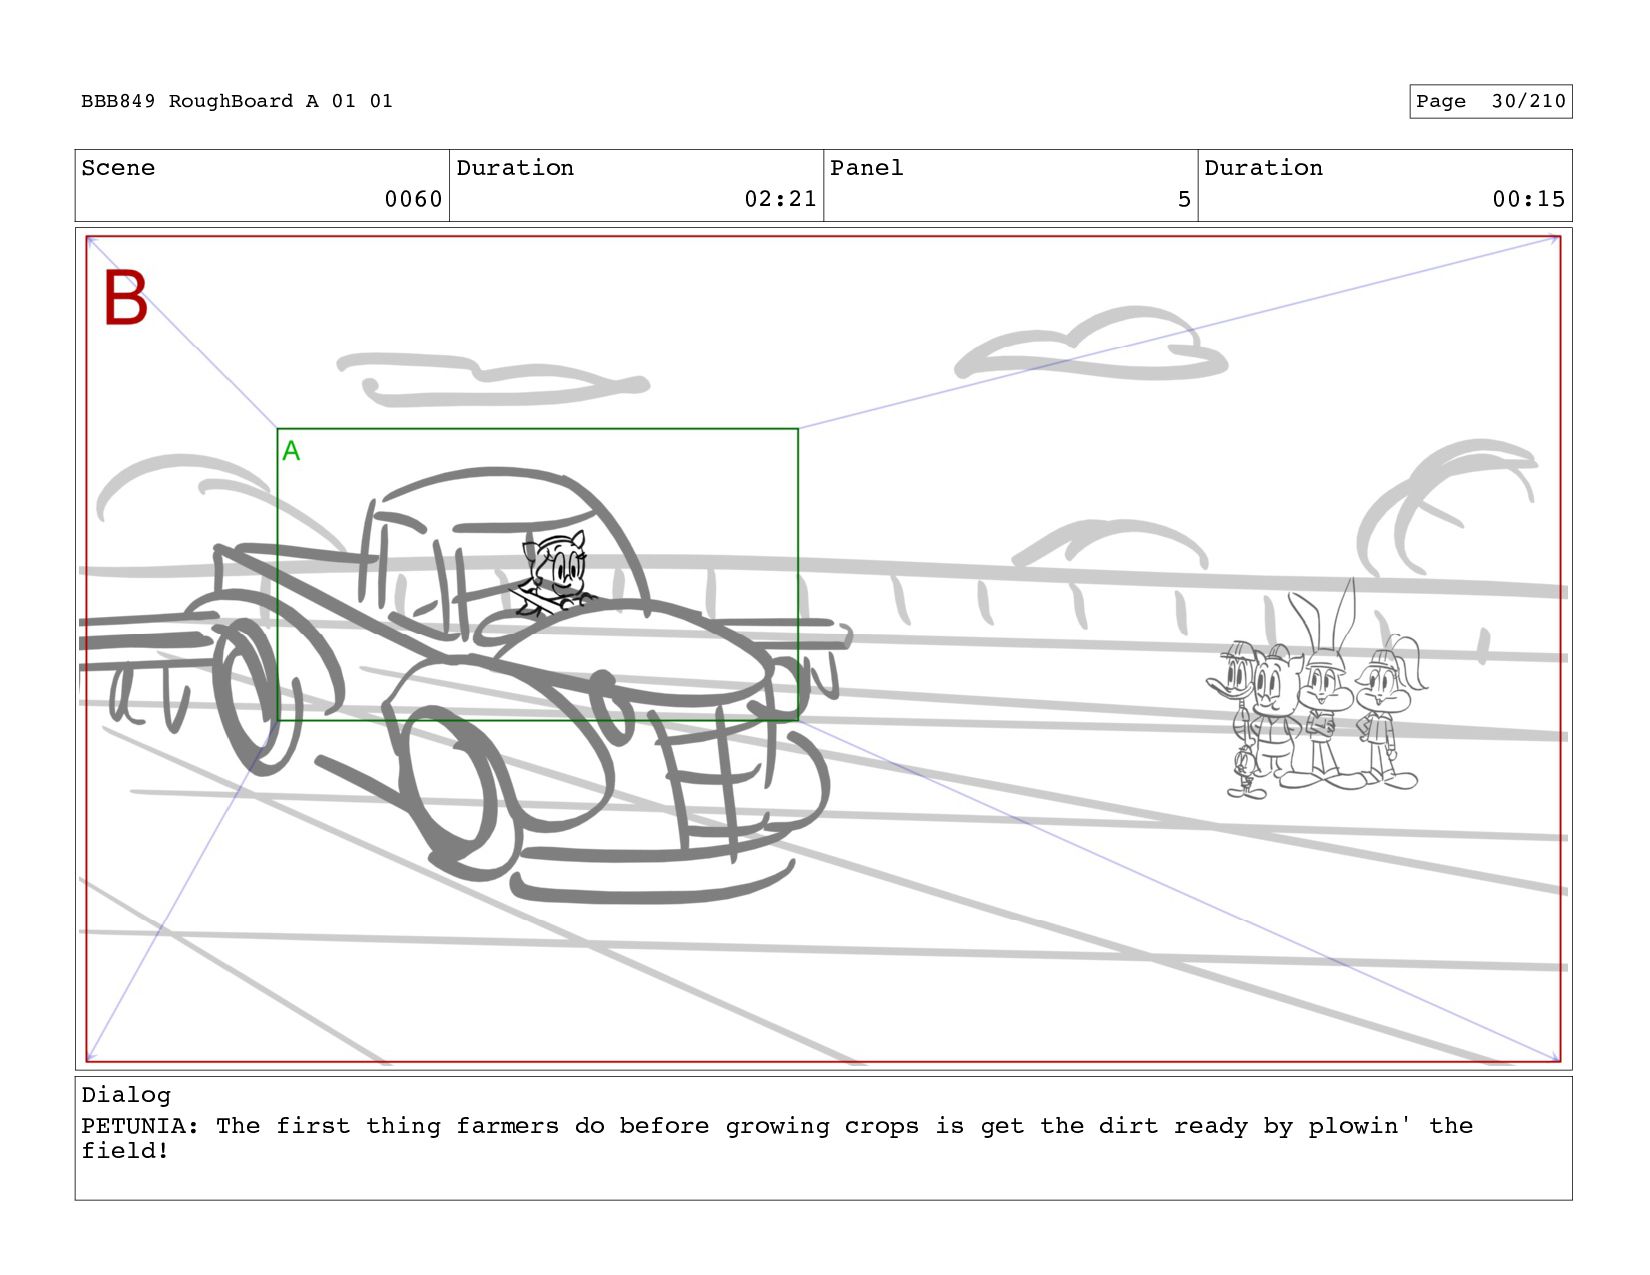Click the green camera frame letter 'A'
The image size is (1650, 1275).
click(291, 451)
